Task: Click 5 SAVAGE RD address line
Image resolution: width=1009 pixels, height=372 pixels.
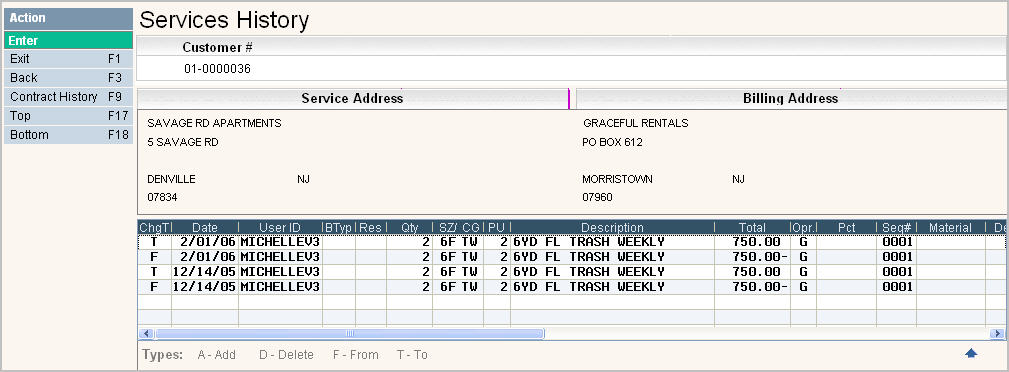Action: [183, 143]
